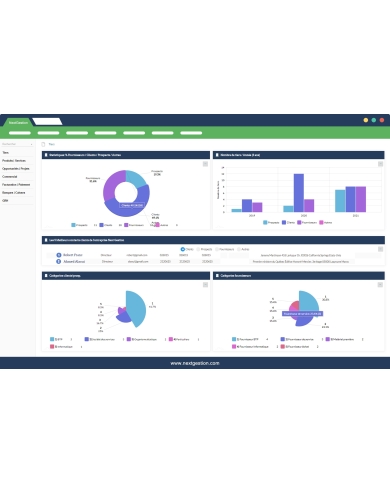This screenshot has width=390, height=484.
Task: Open the Catégories clients chart options button
Action: [205, 285]
